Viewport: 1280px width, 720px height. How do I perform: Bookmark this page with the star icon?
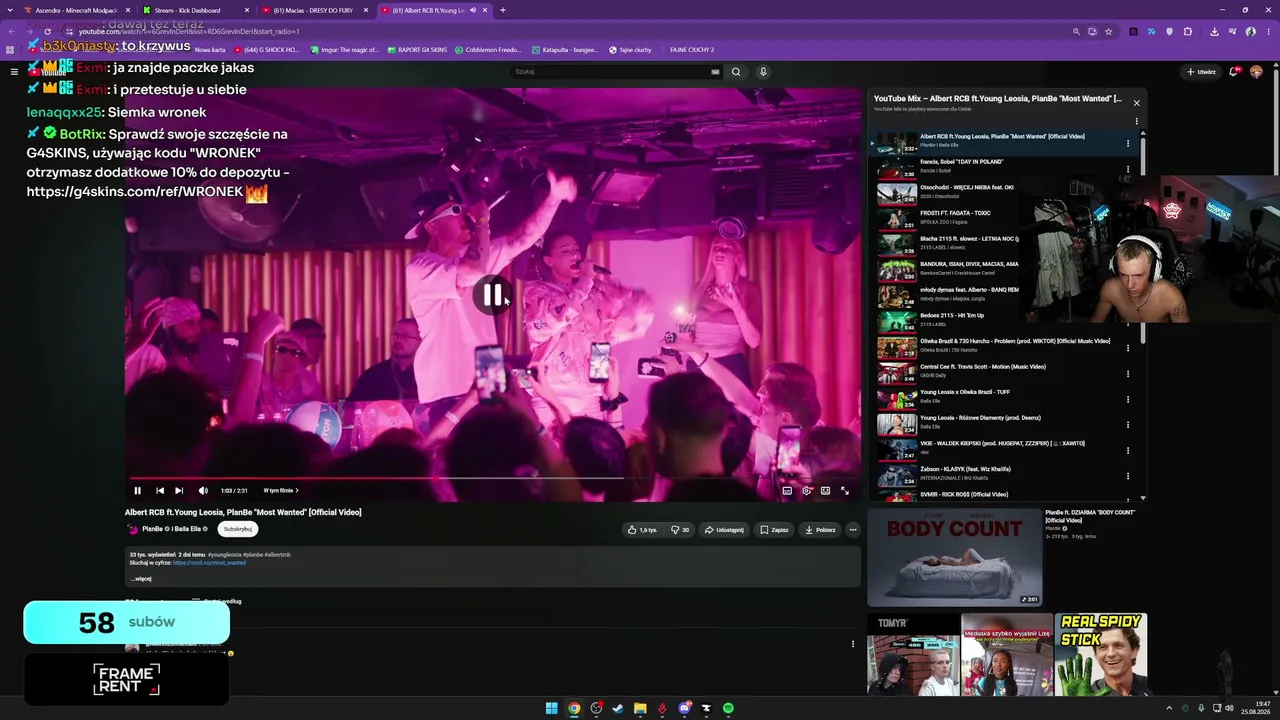point(1108,31)
